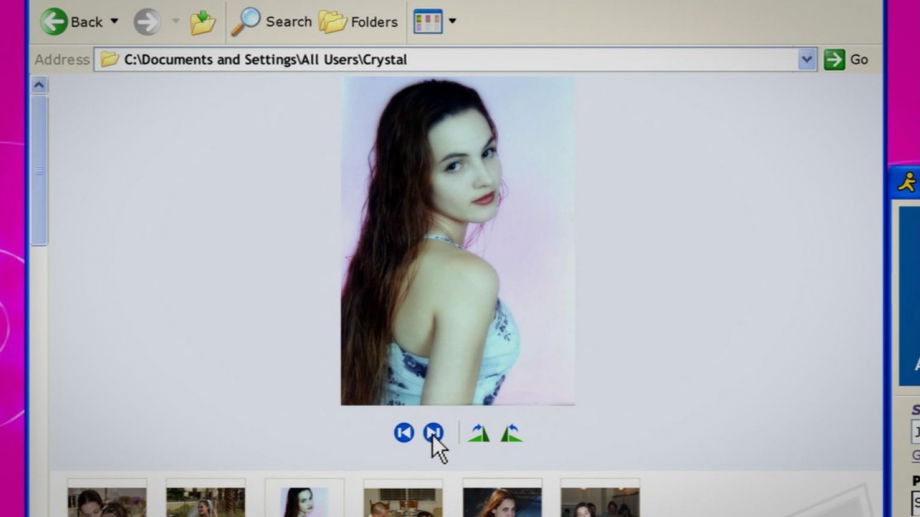Toggle the Folders pane button
Viewport: 920px width, 517px height.
pyautogui.click(x=358, y=22)
